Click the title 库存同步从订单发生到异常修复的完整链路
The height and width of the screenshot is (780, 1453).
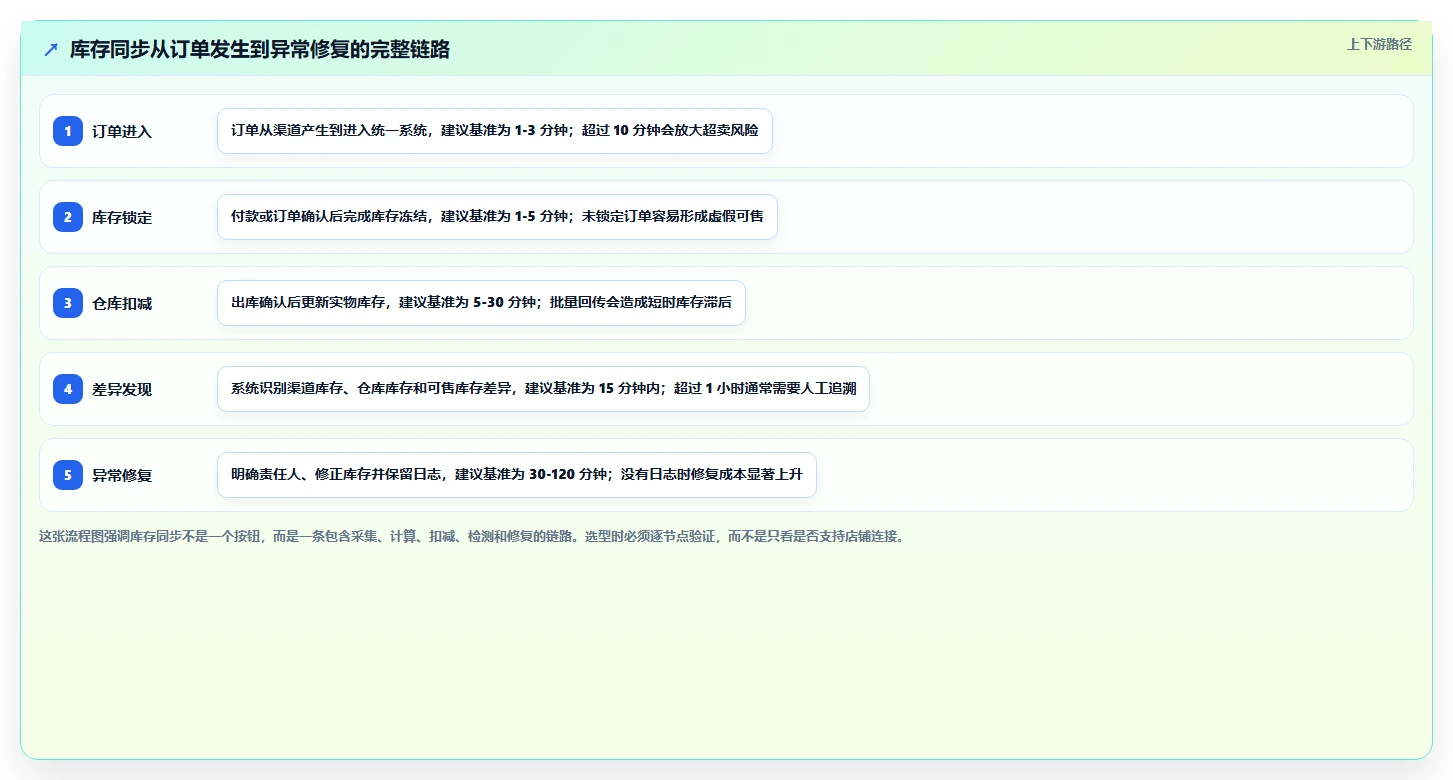pyautogui.click(x=260, y=49)
